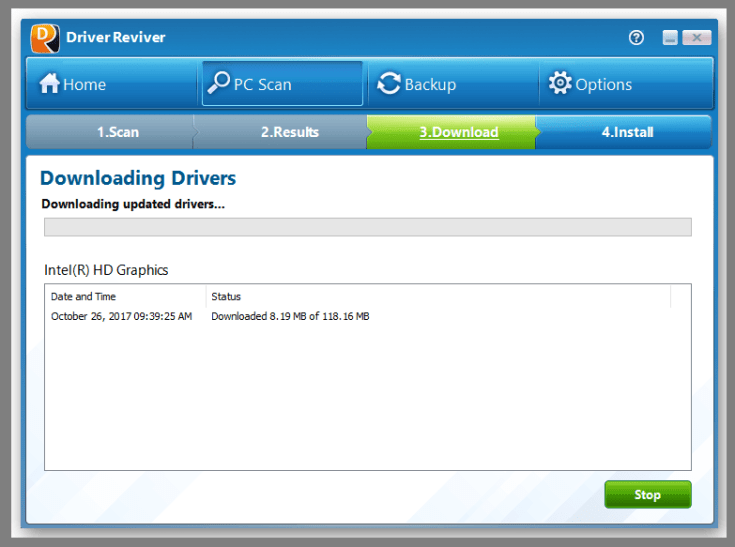Select the Downloaded 8.19 MB of 118.16 MB status
This screenshot has width=735, height=547.
tap(290, 316)
